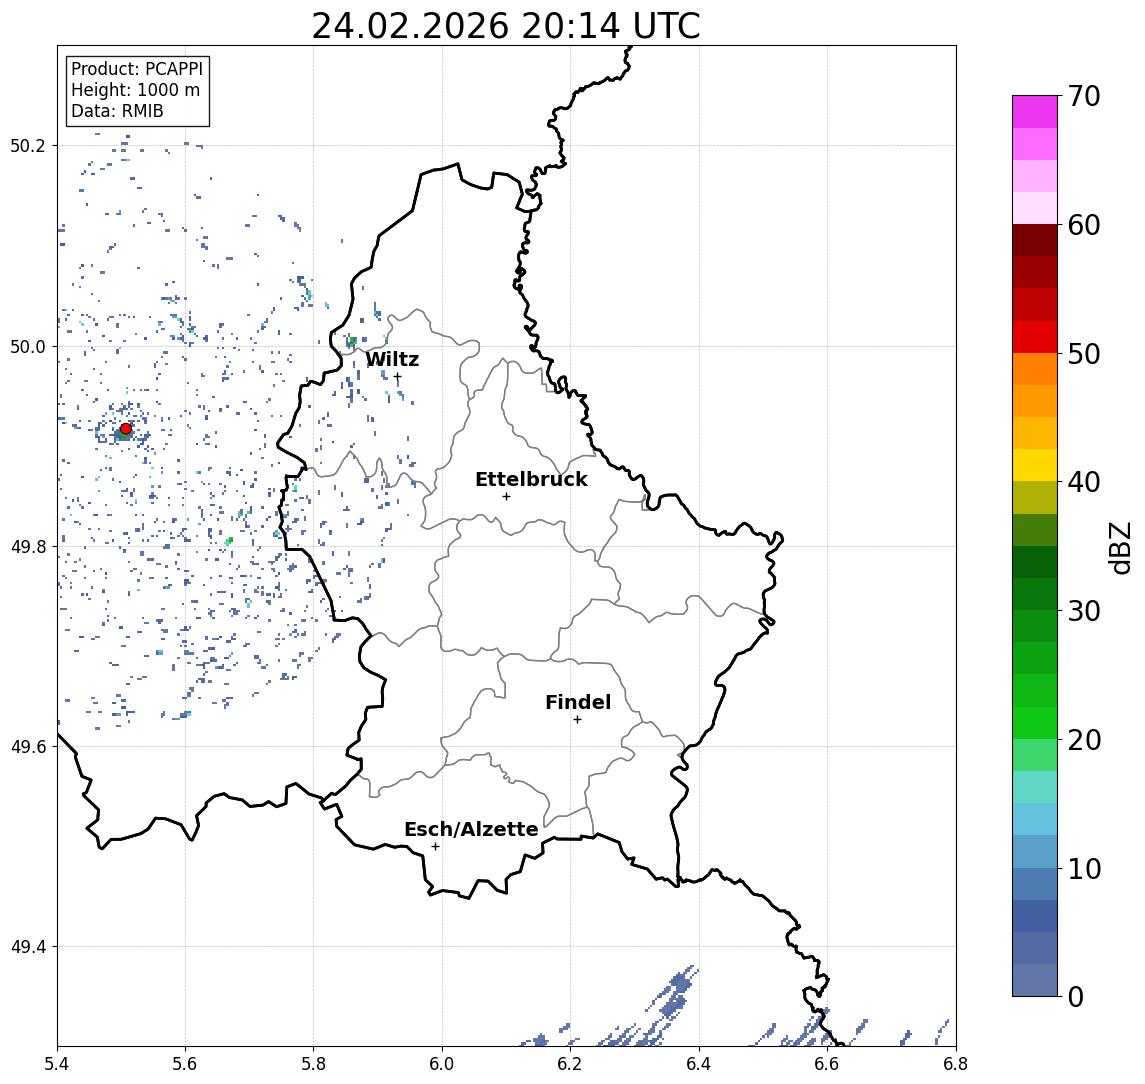The height and width of the screenshot is (1084, 1145).
Task: Click the 'Data: RMIB' text
Action: coord(117,111)
